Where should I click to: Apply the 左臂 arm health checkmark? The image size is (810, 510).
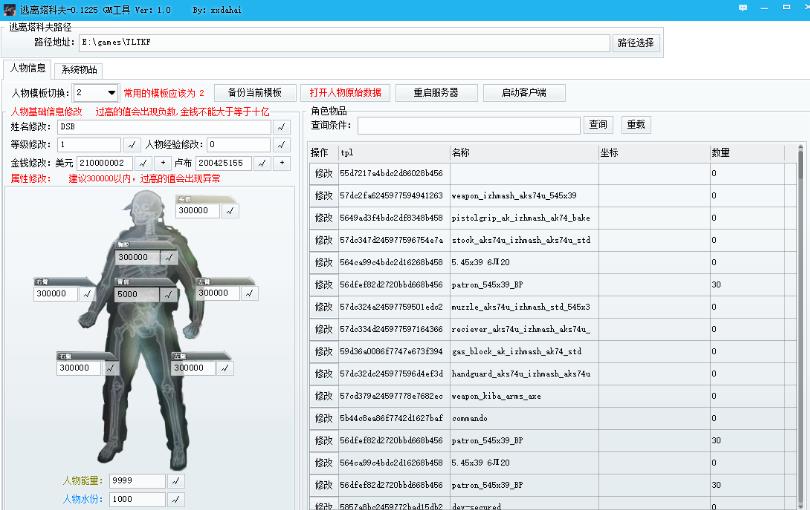click(250, 293)
